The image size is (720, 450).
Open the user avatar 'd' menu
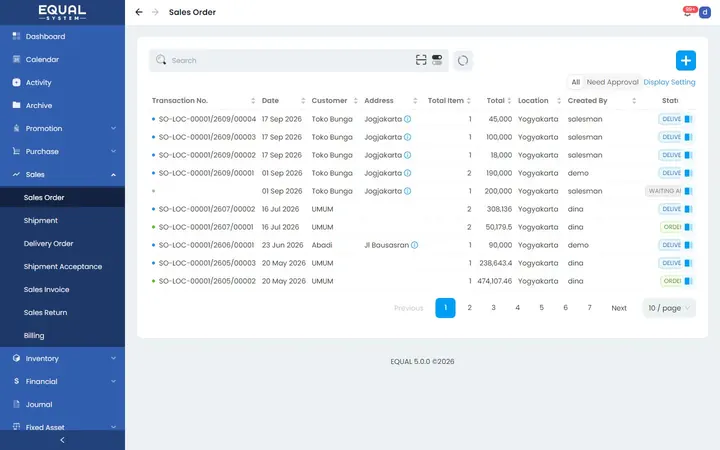(704, 12)
